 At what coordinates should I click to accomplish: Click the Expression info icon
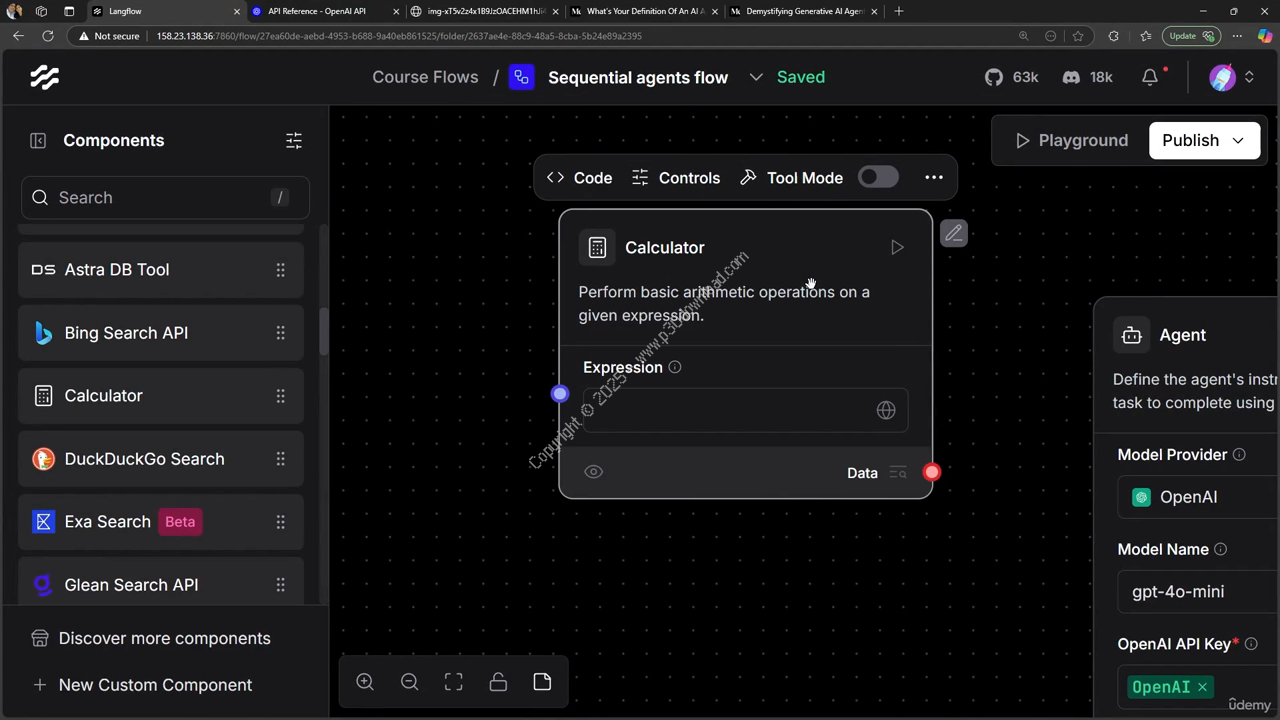click(675, 367)
